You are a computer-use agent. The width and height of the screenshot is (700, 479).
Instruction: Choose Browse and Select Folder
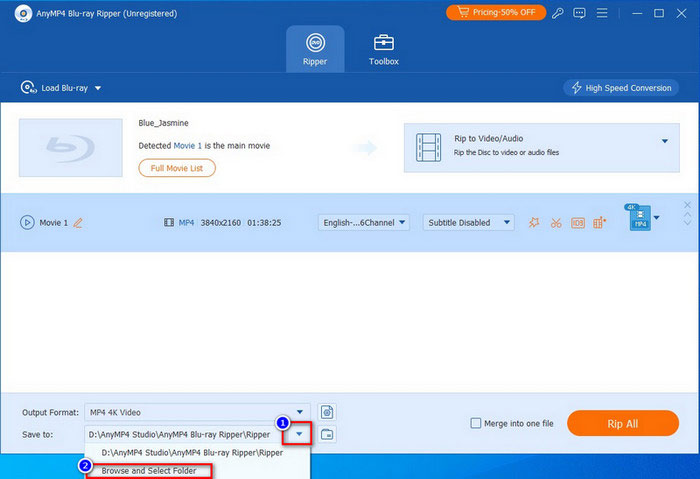pos(149,471)
